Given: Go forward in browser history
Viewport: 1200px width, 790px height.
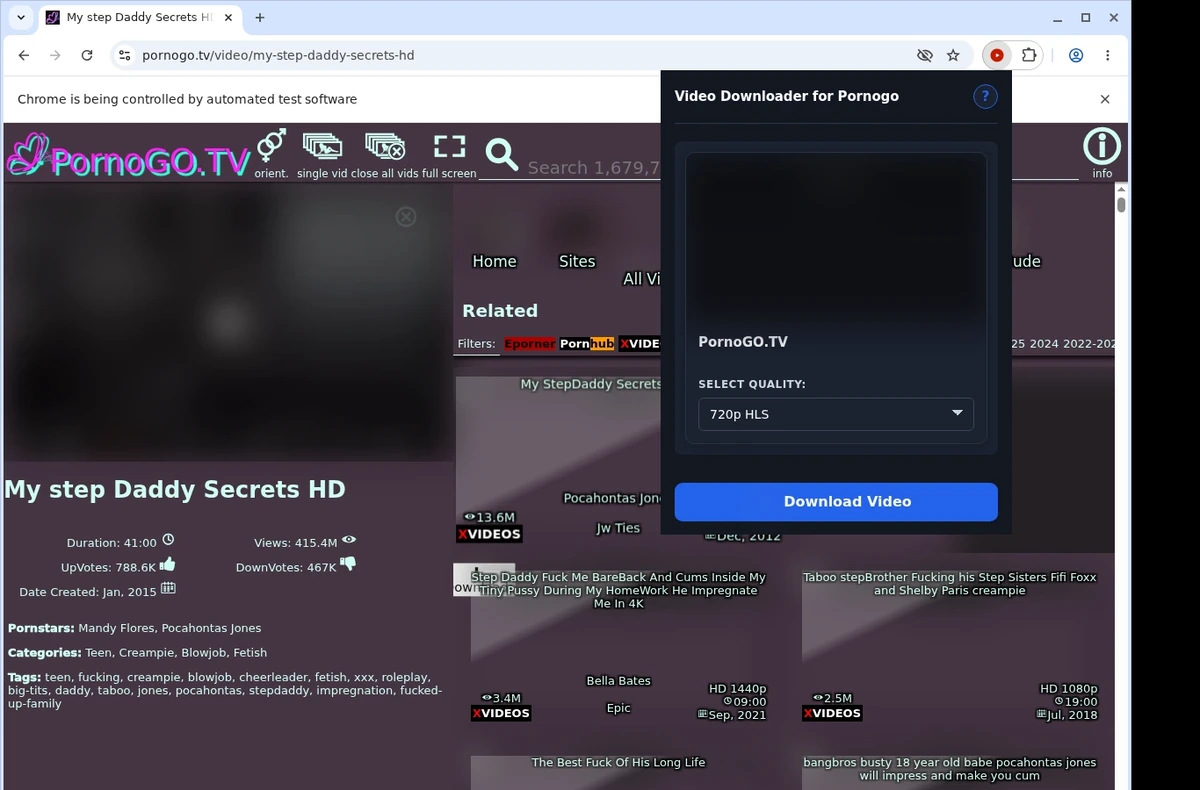Looking at the screenshot, I should (x=55, y=56).
